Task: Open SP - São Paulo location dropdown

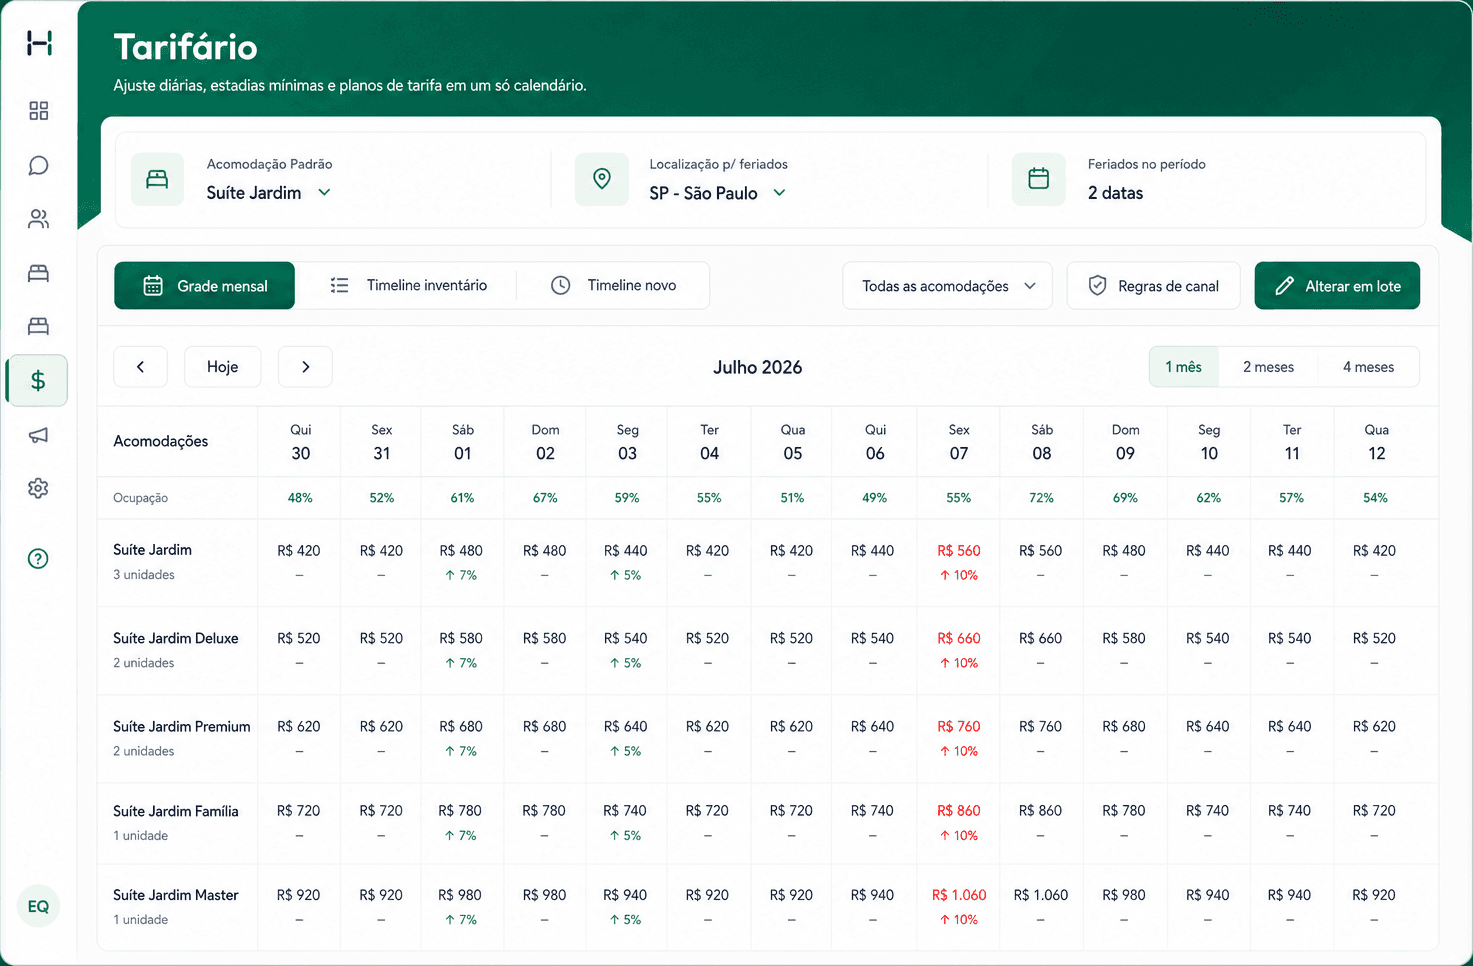Action: 717,193
